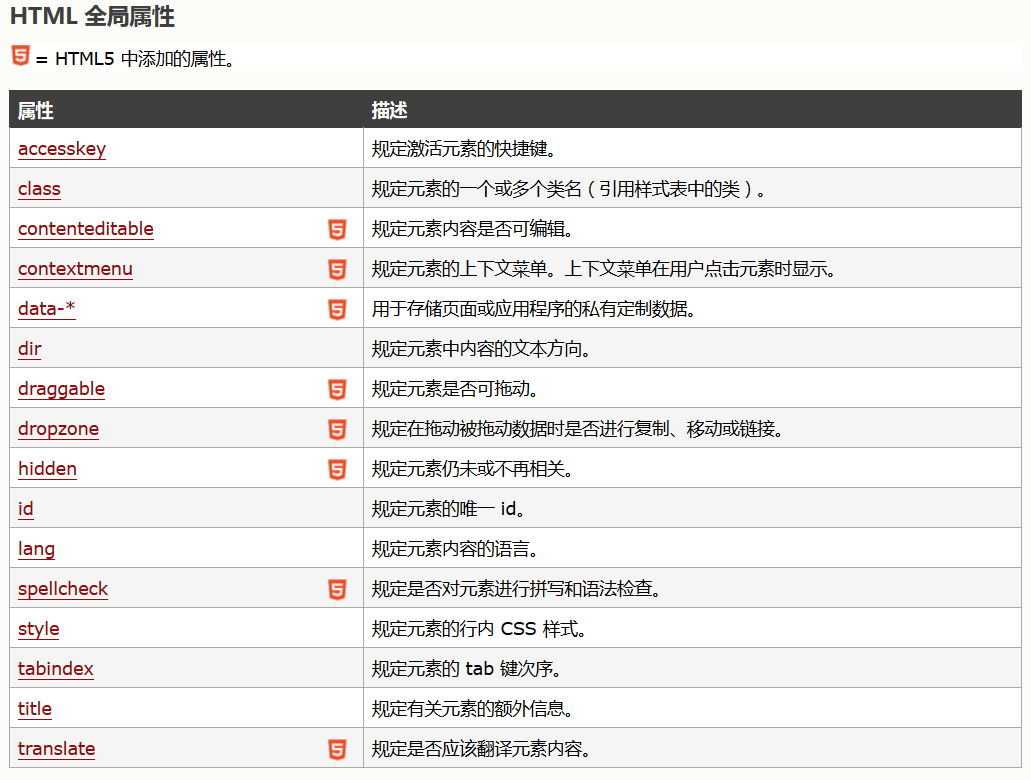Open the lang attribute link
The width and height of the screenshot is (1031, 780).
click(x=36, y=549)
